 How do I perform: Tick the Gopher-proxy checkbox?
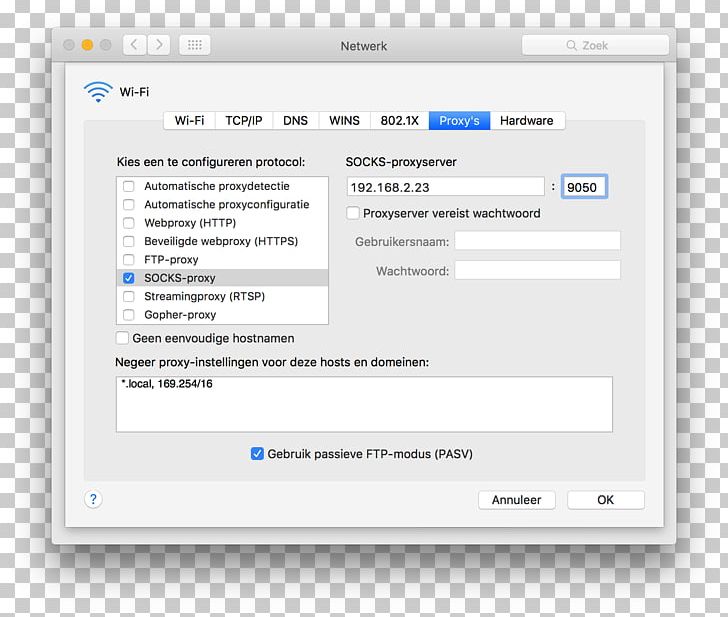click(129, 315)
